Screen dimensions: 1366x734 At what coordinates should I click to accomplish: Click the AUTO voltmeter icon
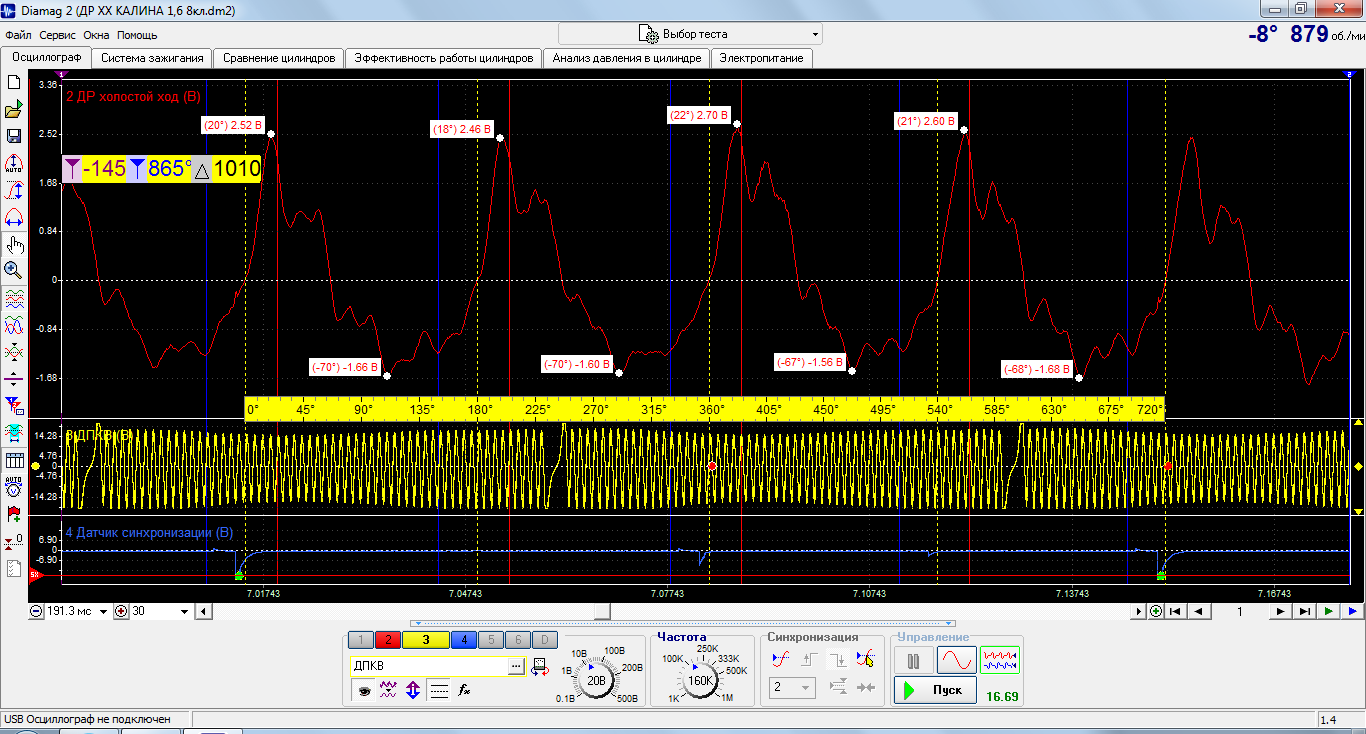click(x=14, y=487)
